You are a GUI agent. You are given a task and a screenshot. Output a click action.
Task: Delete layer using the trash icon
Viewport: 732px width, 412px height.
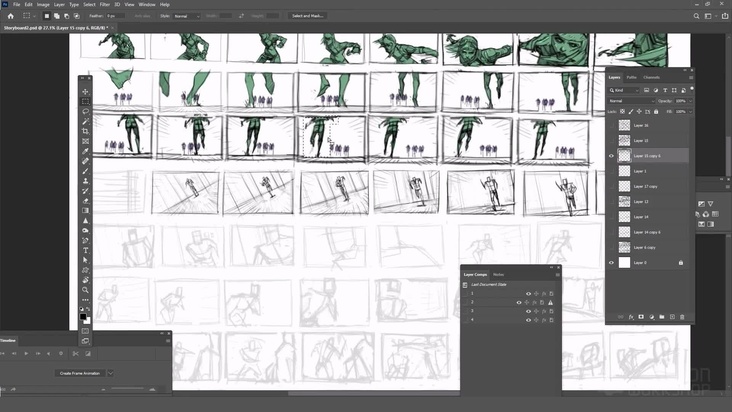(x=682, y=317)
